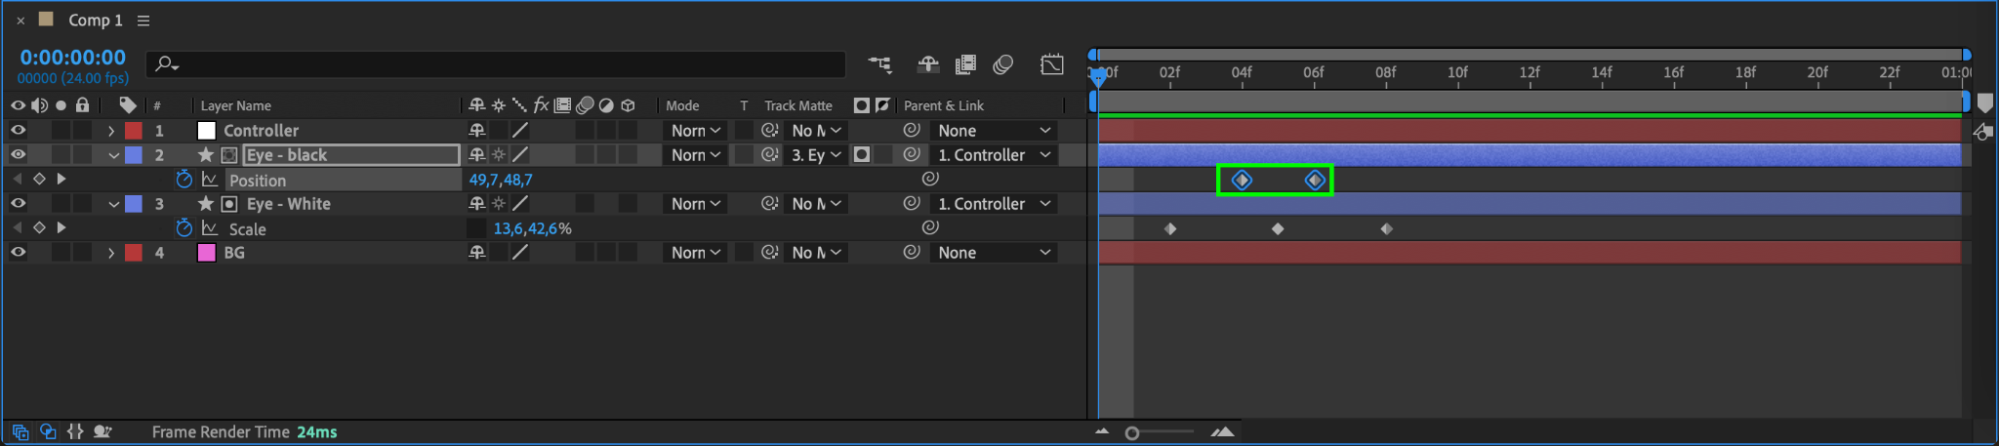Click the Scale property stopwatch icon
This screenshot has height=447, width=1999.
(184, 229)
